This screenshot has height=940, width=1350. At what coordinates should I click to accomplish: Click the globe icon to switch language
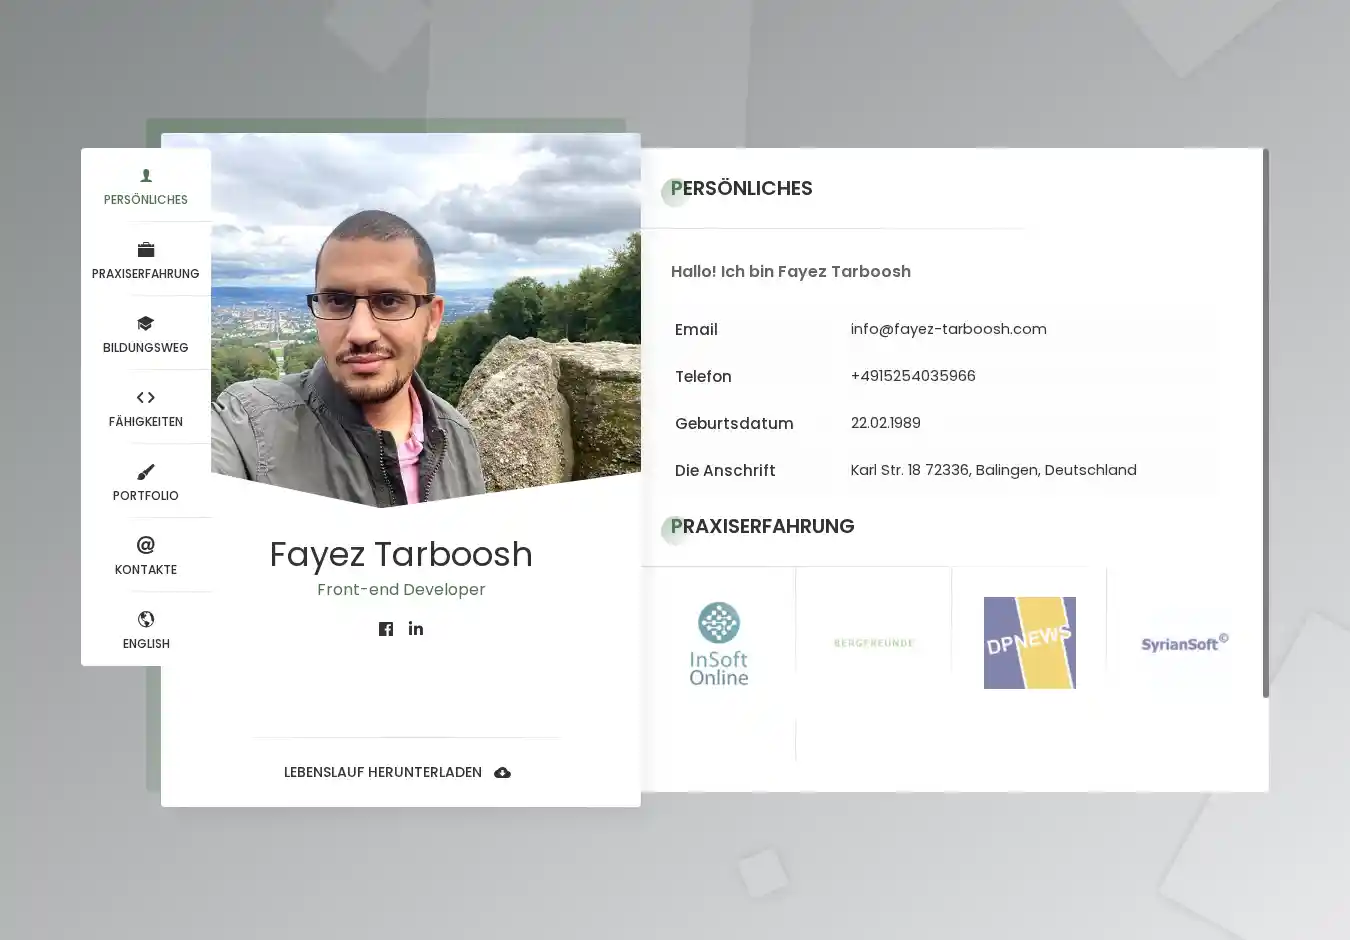[146, 619]
